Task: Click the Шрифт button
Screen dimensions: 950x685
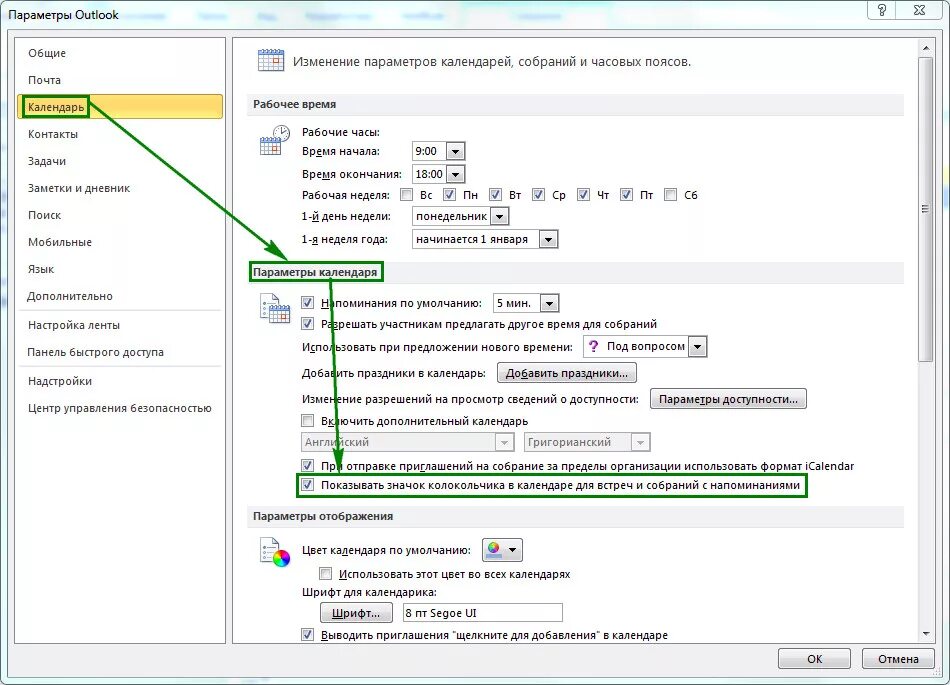Action: [x=356, y=613]
